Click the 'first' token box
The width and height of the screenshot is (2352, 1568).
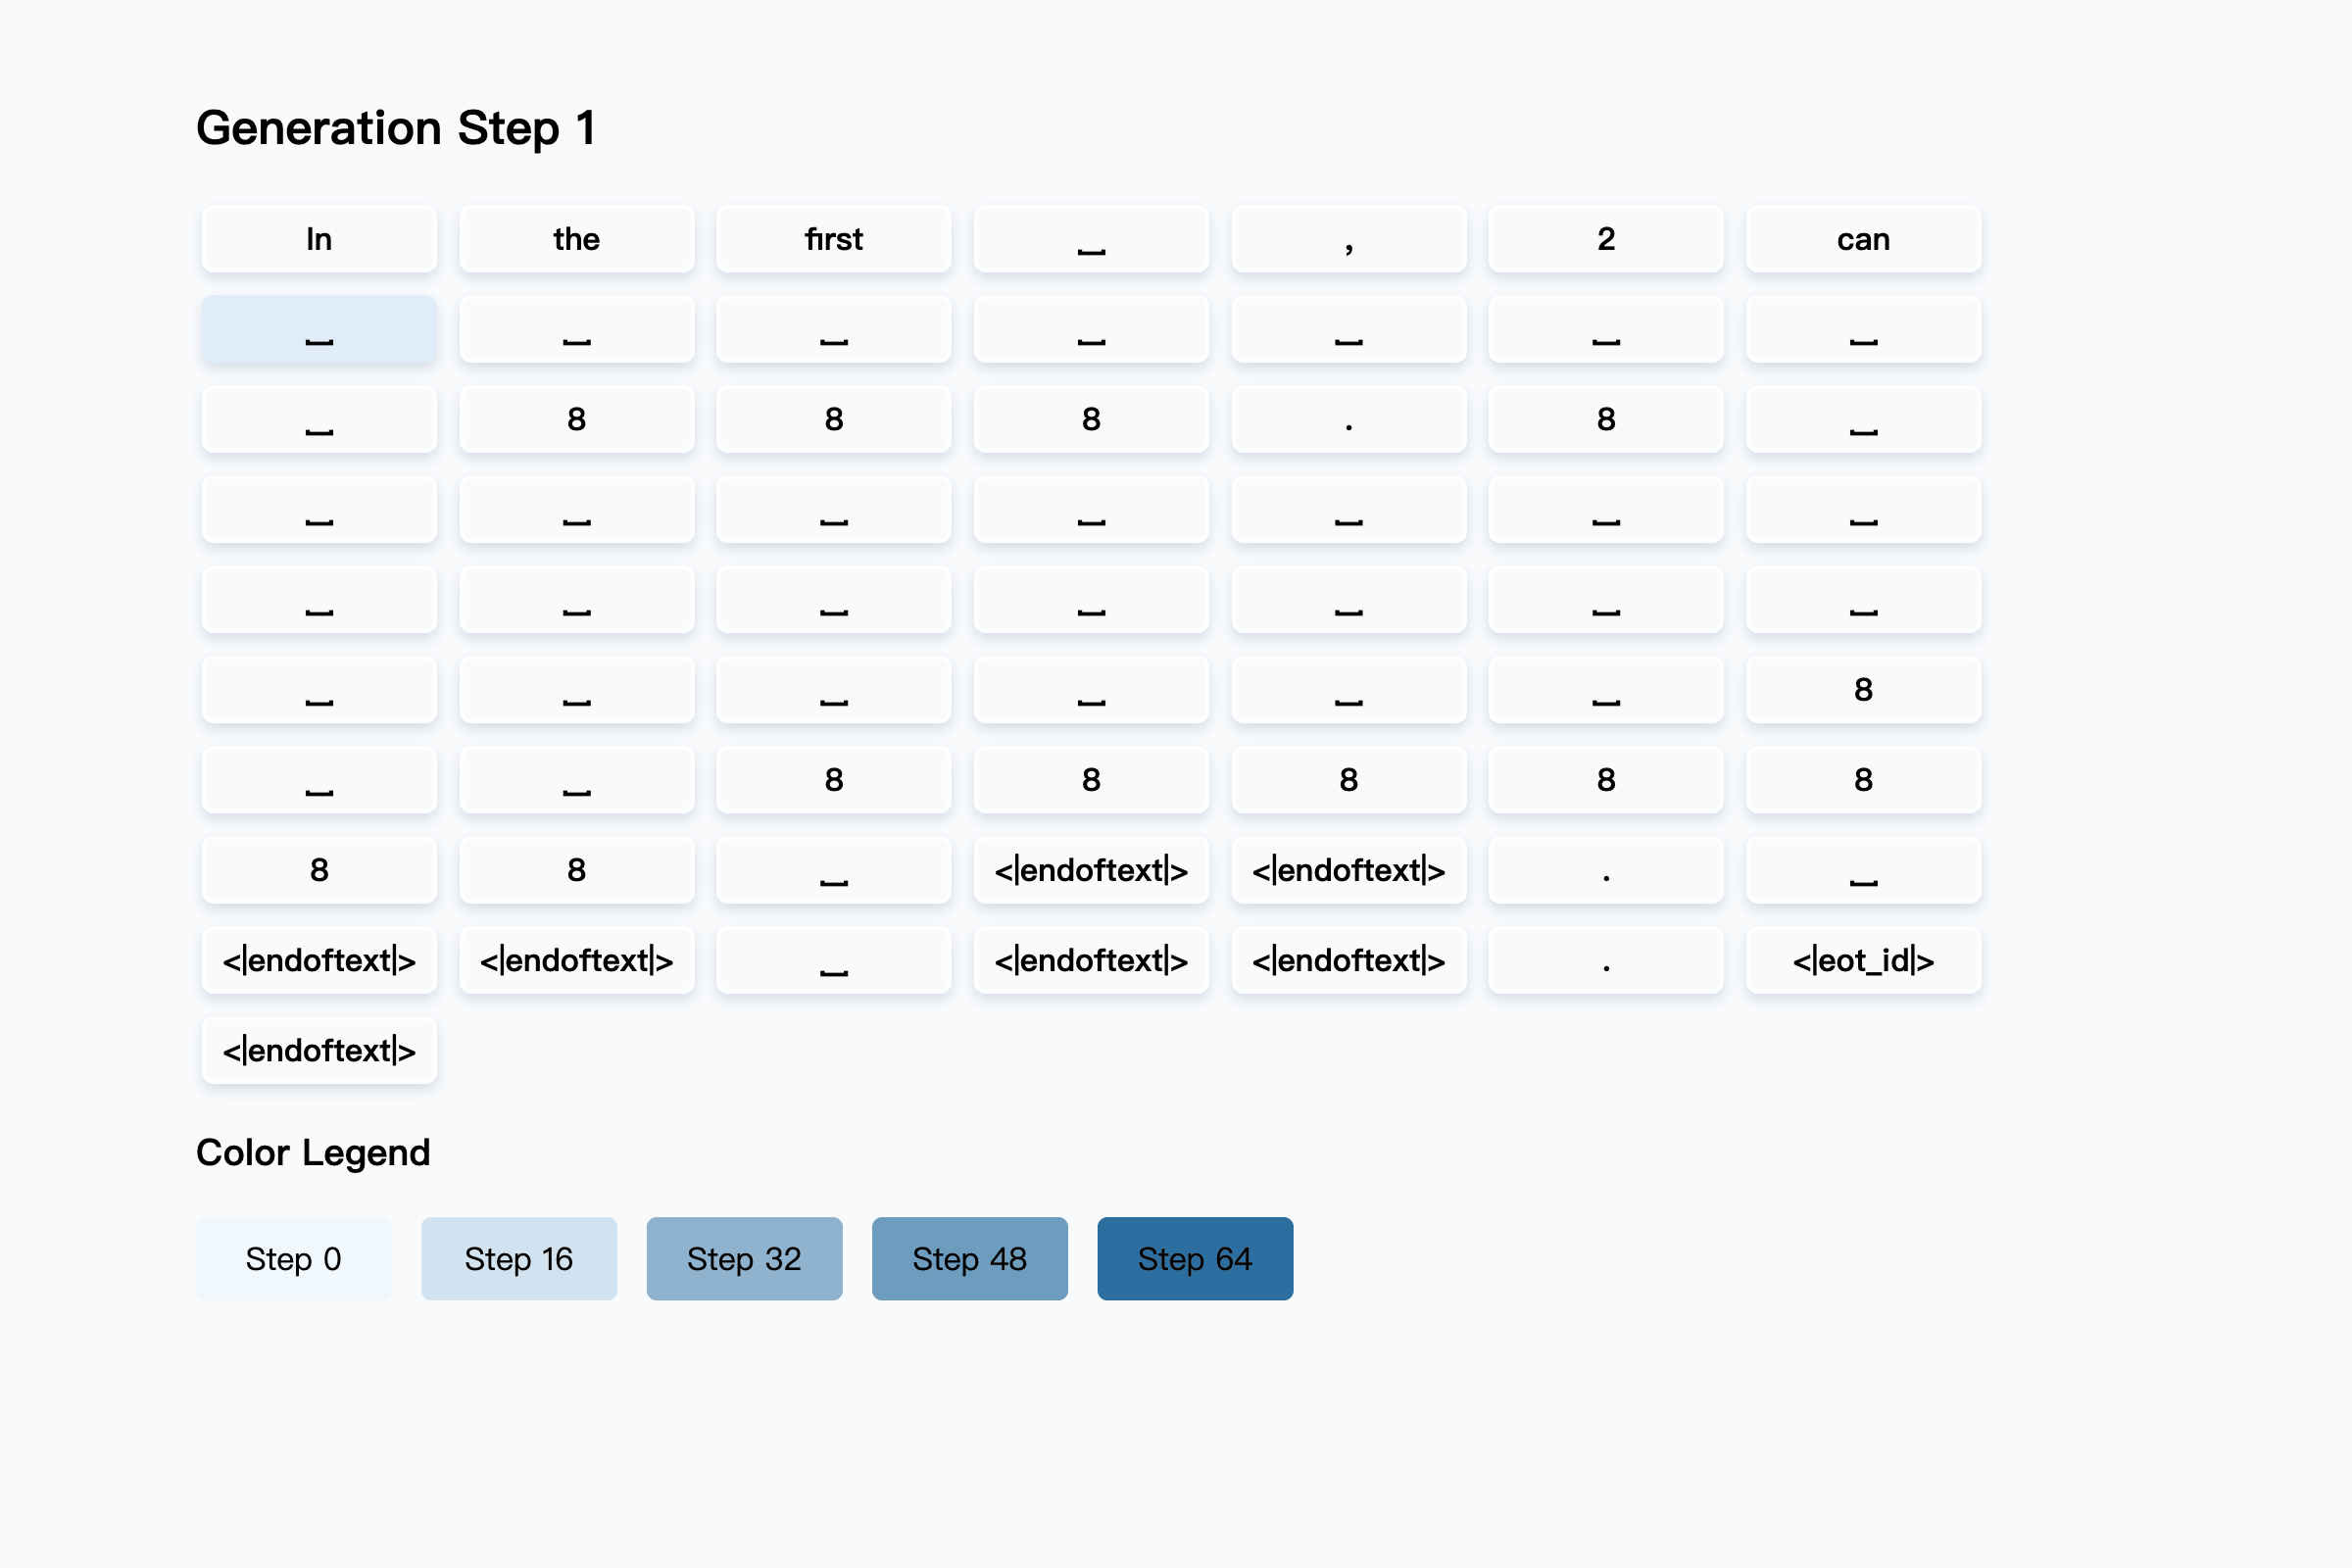(x=833, y=239)
